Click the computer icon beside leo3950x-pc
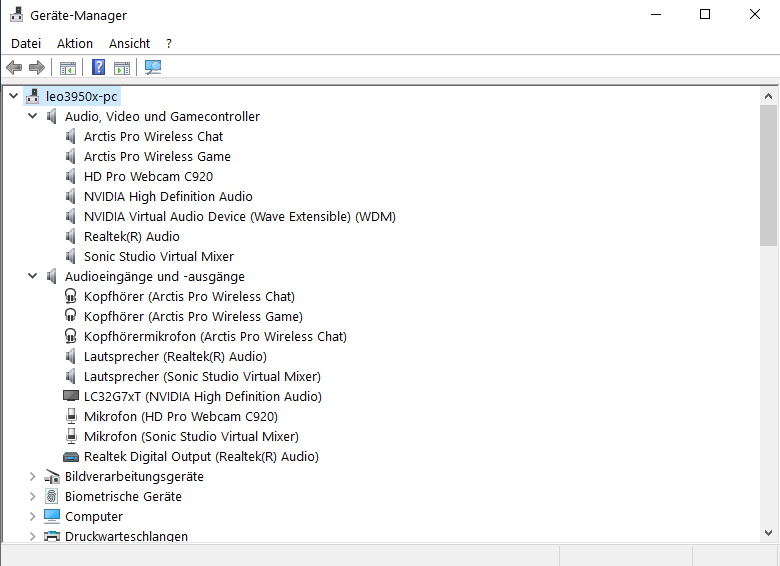This screenshot has width=780, height=566. pyautogui.click(x=33, y=96)
